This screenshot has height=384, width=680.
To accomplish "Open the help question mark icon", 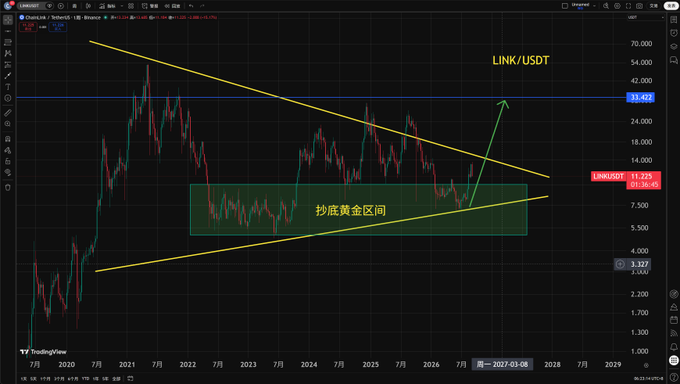I will point(673,378).
